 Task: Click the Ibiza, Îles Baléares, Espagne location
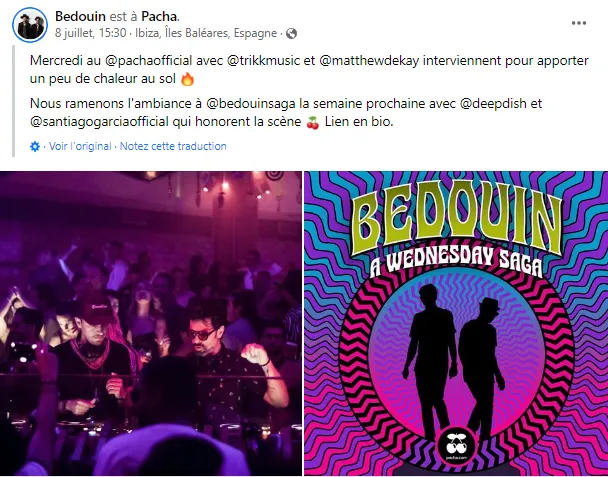(x=206, y=33)
